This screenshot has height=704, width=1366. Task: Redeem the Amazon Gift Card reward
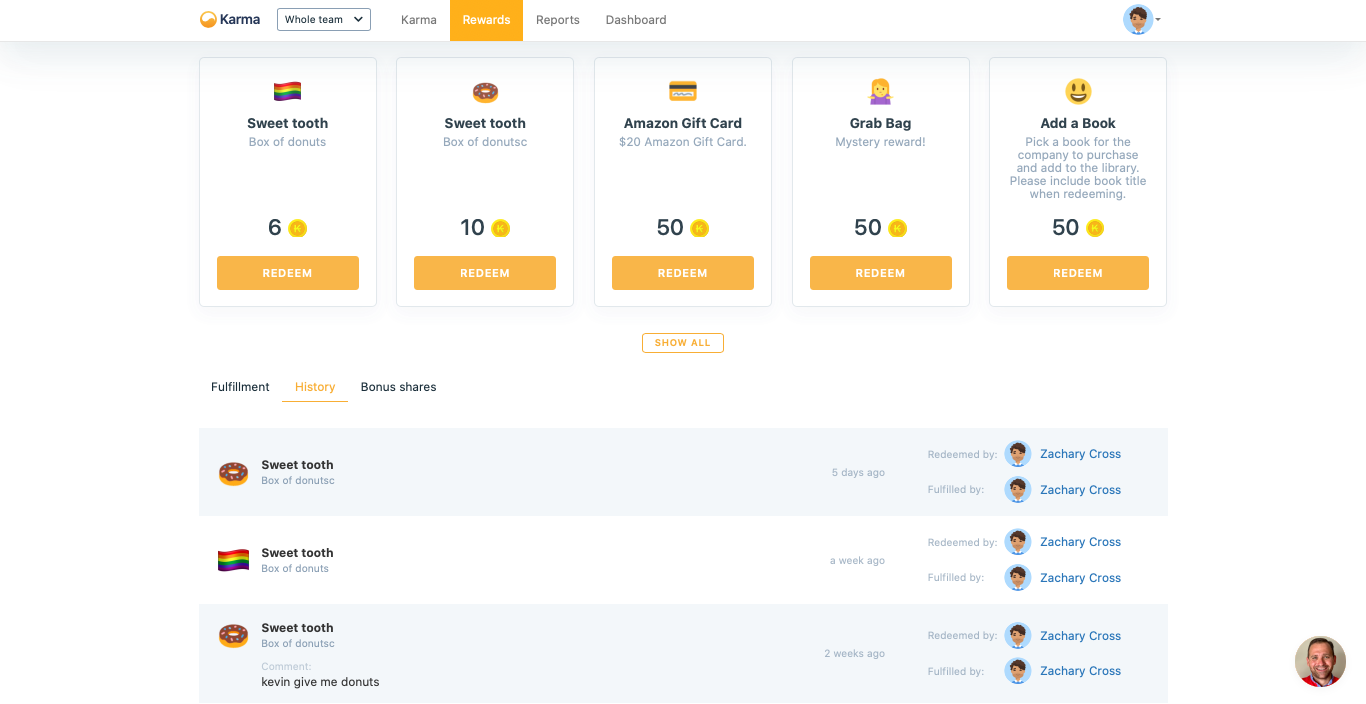(x=683, y=273)
